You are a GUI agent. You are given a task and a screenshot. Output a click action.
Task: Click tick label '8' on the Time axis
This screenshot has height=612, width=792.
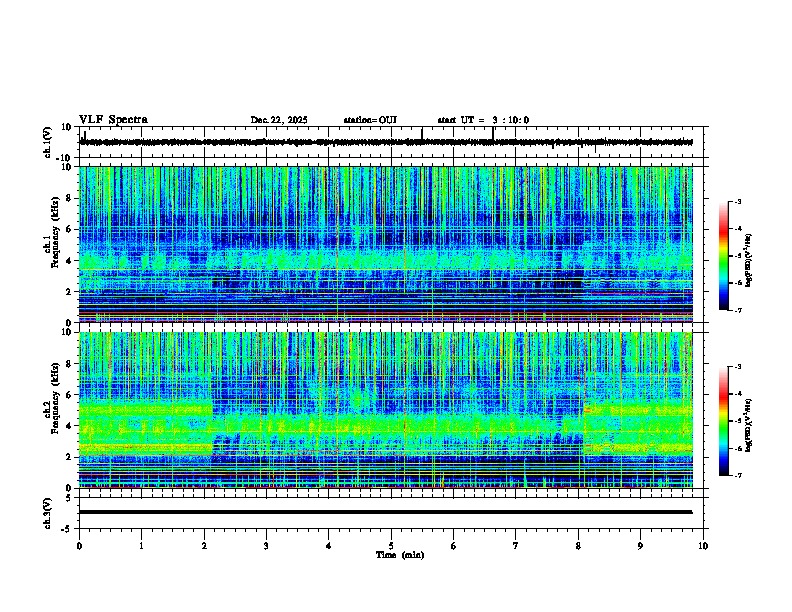click(578, 546)
